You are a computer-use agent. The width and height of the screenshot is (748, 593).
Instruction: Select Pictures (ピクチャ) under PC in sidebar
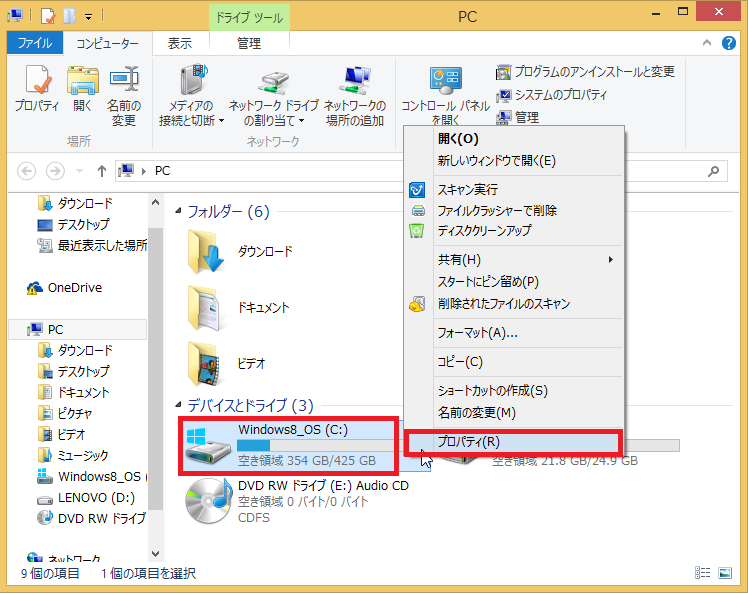[x=65, y=414]
